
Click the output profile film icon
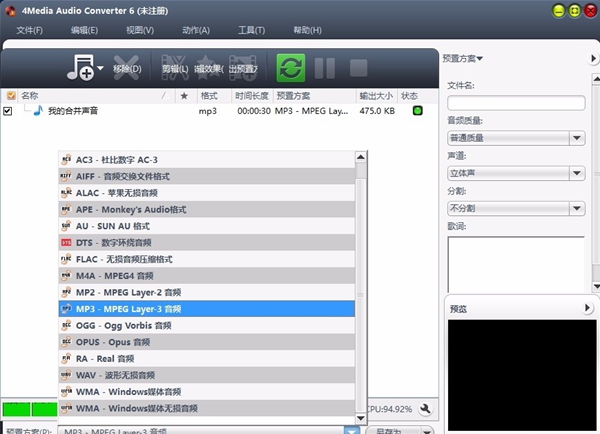coord(243,68)
